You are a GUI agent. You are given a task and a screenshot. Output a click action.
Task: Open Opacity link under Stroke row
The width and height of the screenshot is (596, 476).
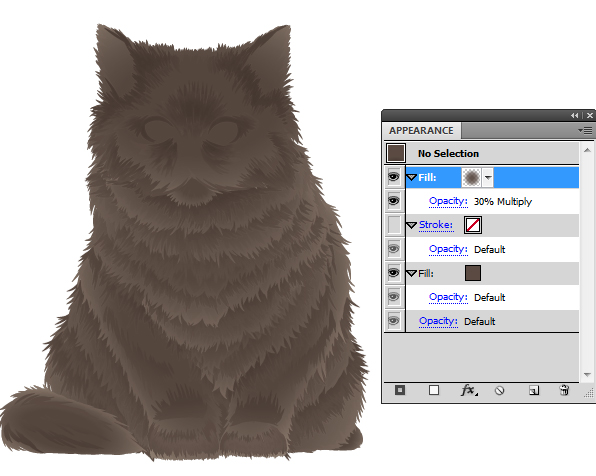pyautogui.click(x=448, y=249)
